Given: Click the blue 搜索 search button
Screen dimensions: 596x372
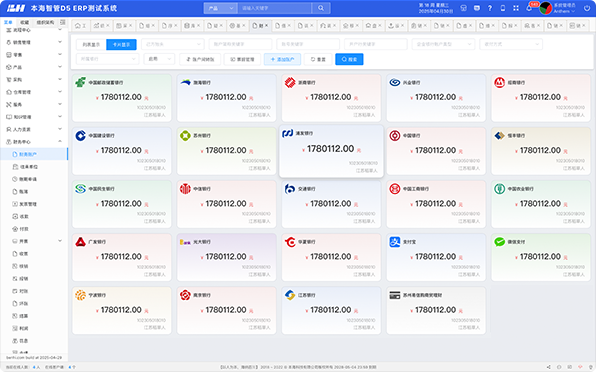Looking at the screenshot, I should 349,59.
